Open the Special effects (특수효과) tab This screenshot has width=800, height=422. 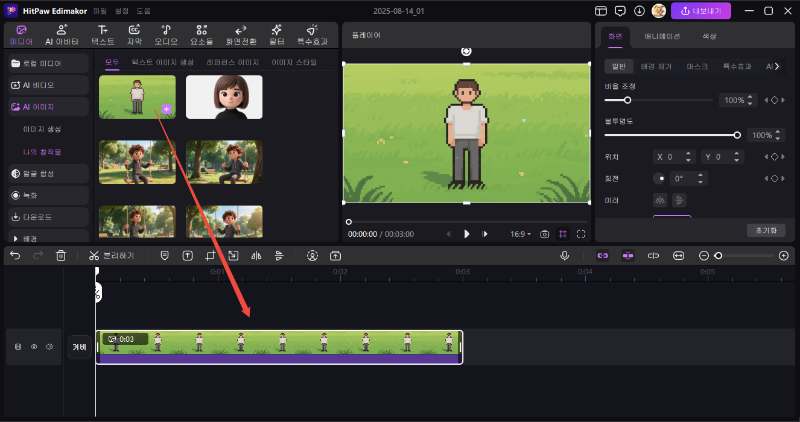click(312, 35)
